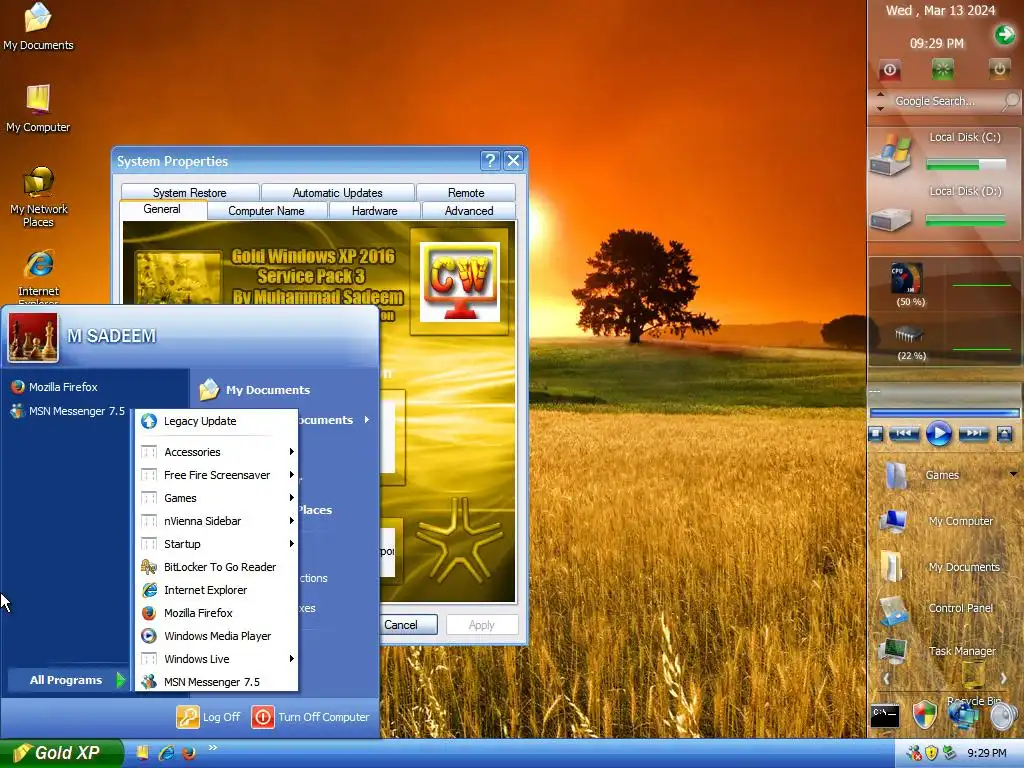1024x768 pixels.
Task: Click sidebar media player stop button
Action: pos(876,434)
